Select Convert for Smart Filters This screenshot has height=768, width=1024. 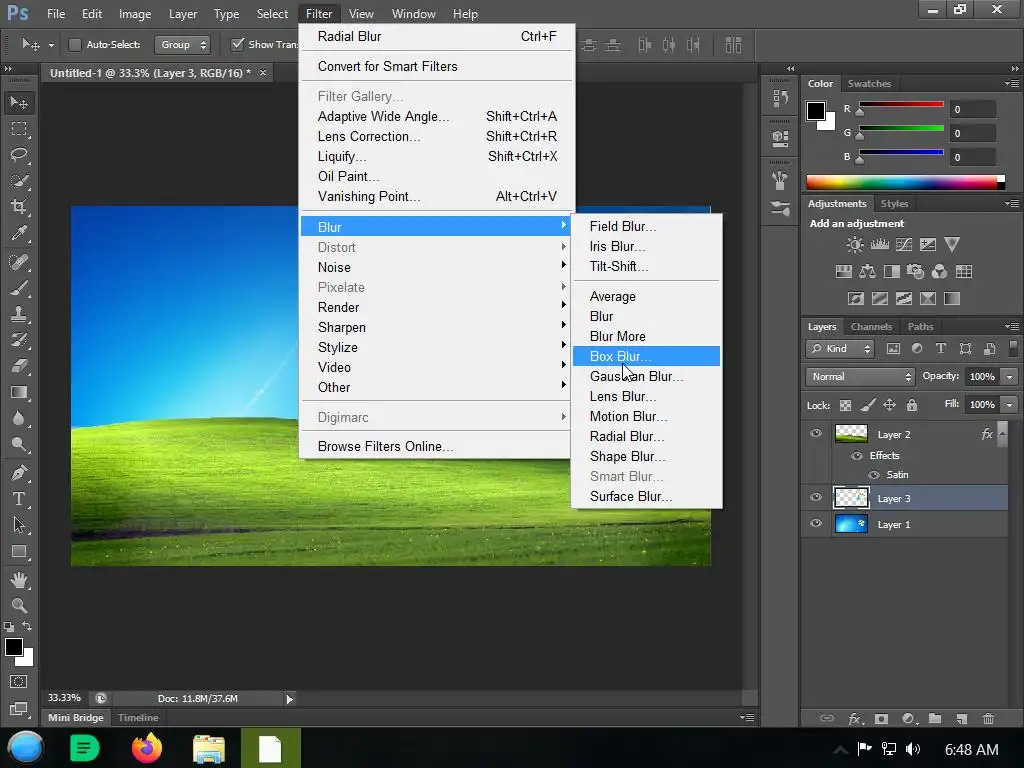click(436, 66)
